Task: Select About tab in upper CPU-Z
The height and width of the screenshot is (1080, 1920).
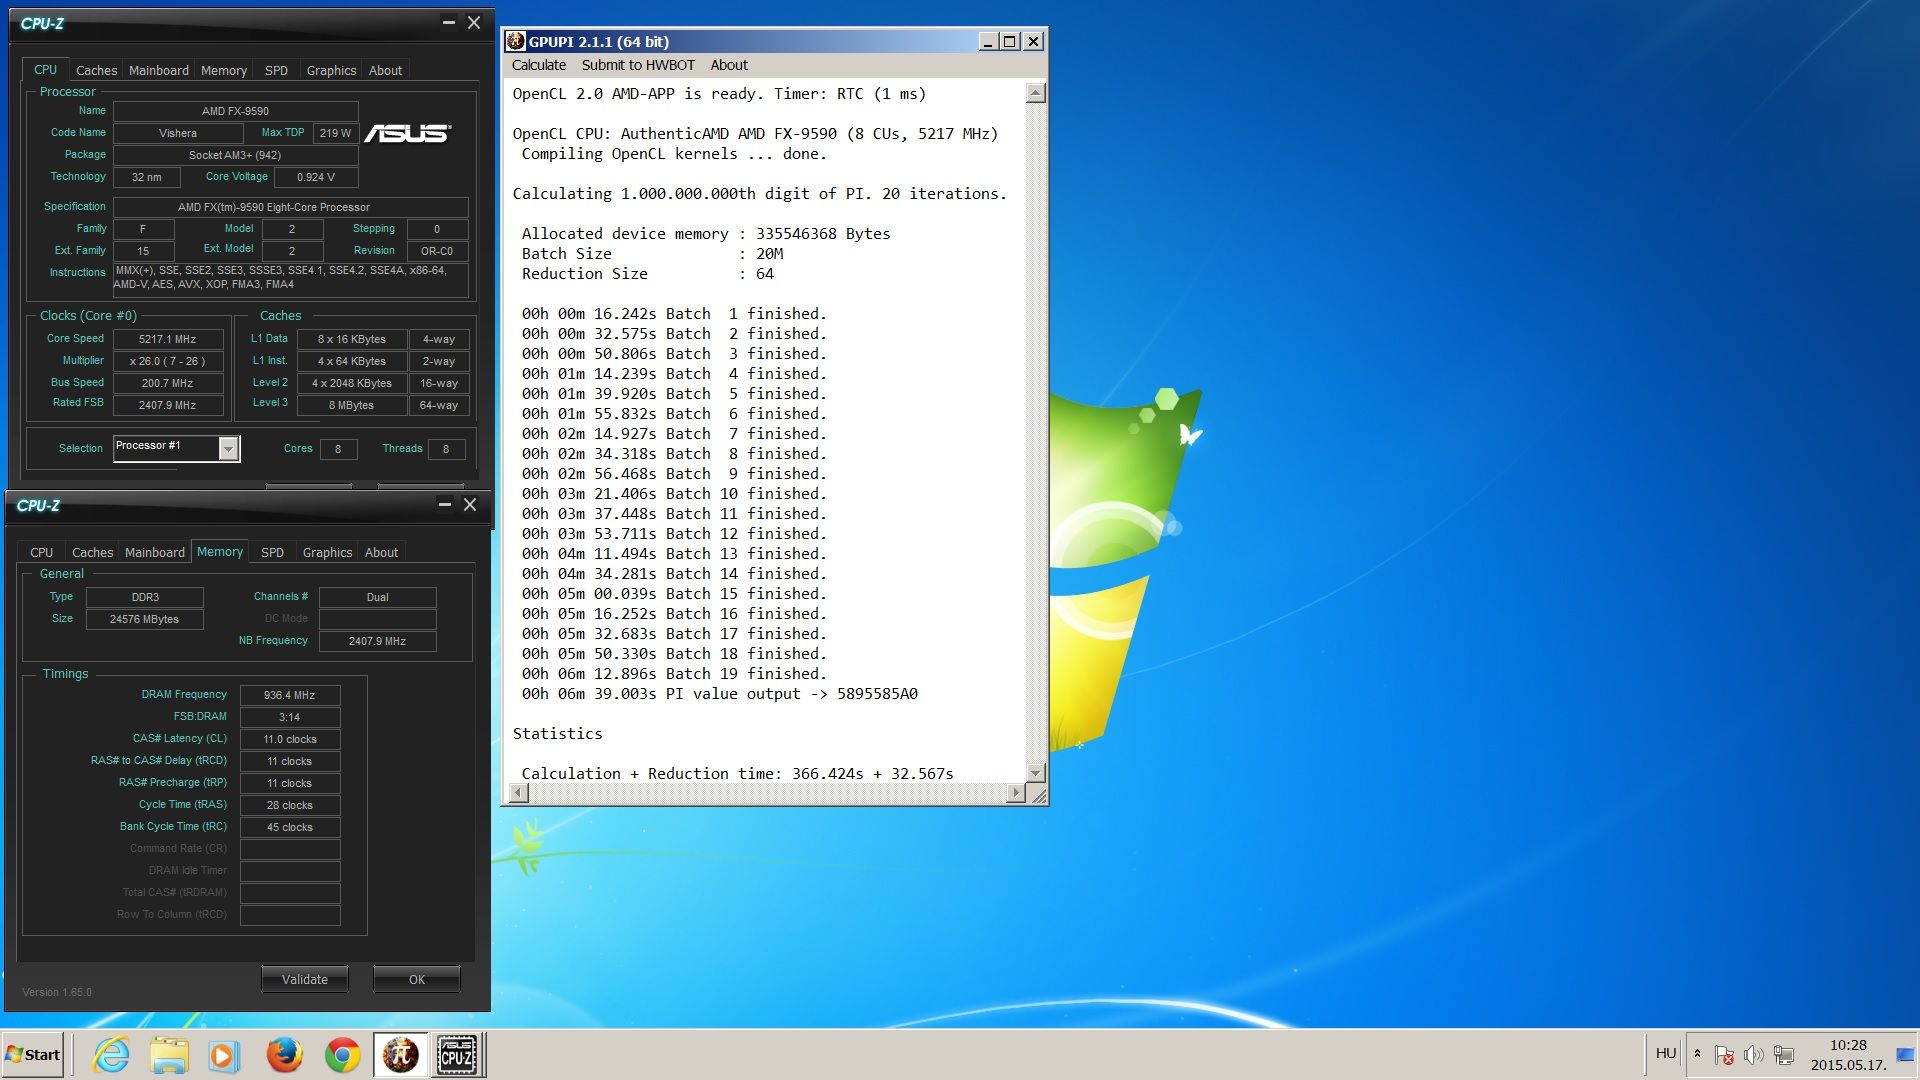Action: tap(385, 70)
